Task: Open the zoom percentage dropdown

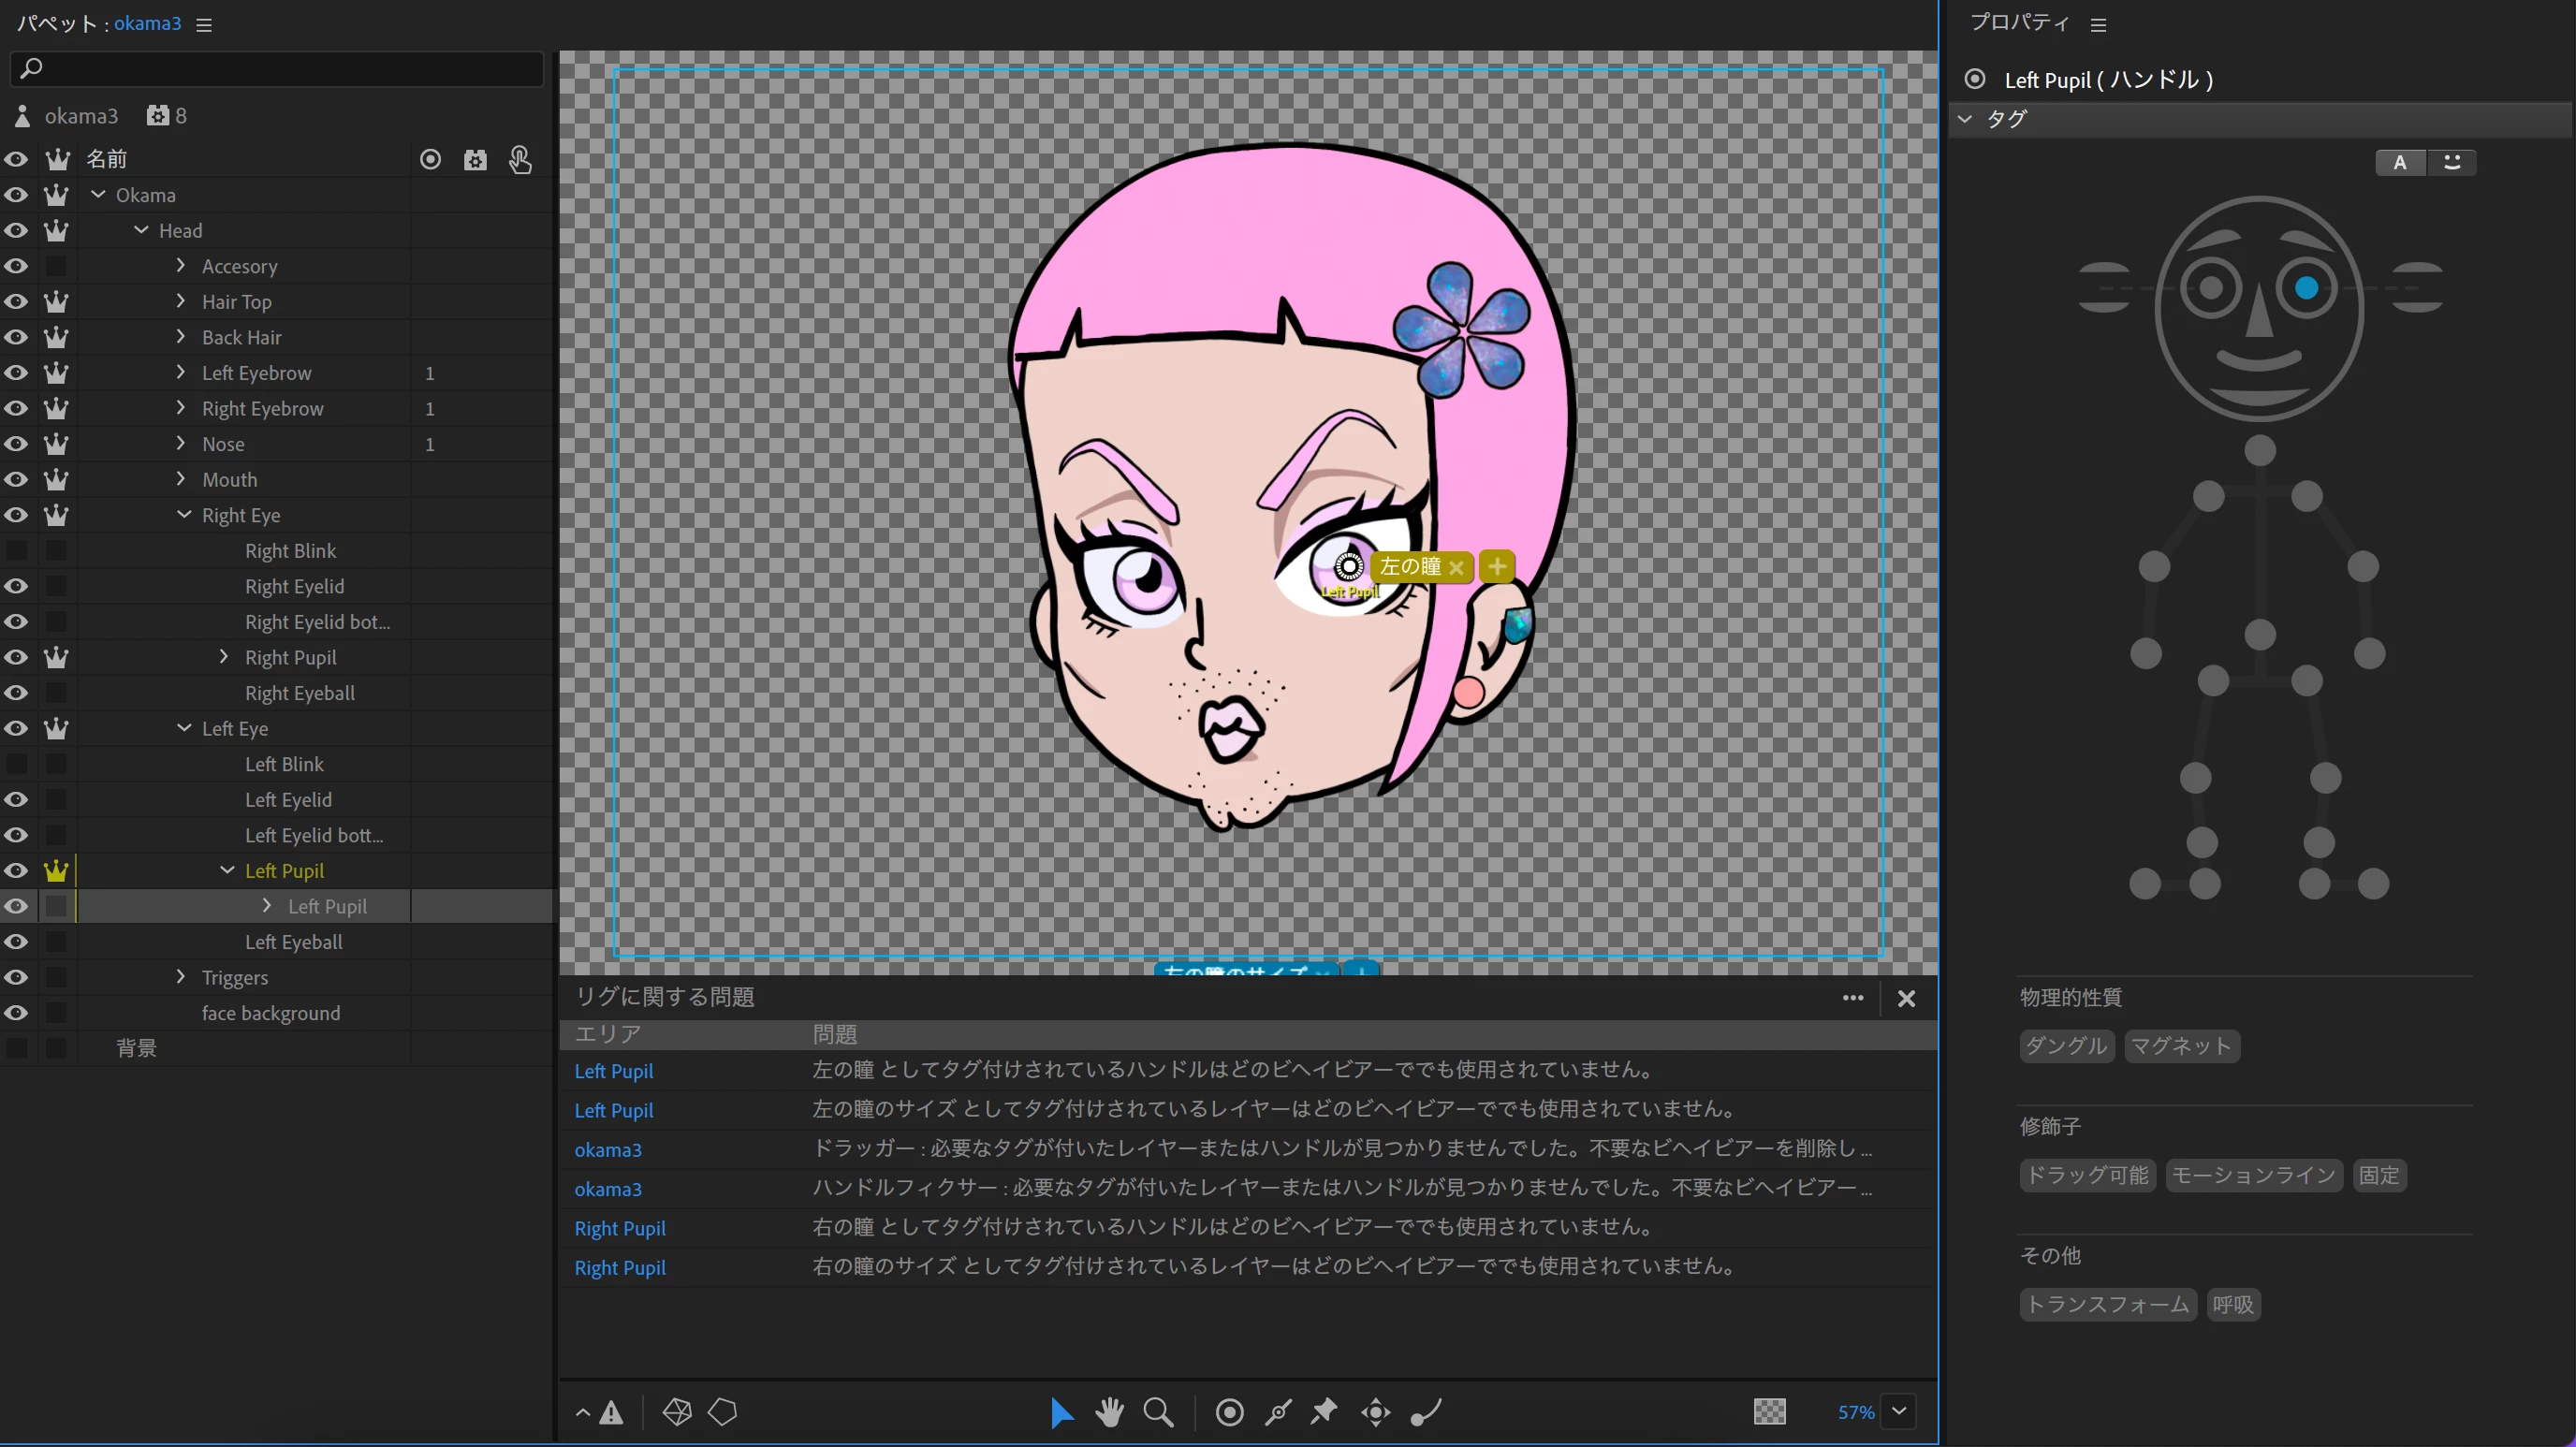Action: pos(1899,1412)
